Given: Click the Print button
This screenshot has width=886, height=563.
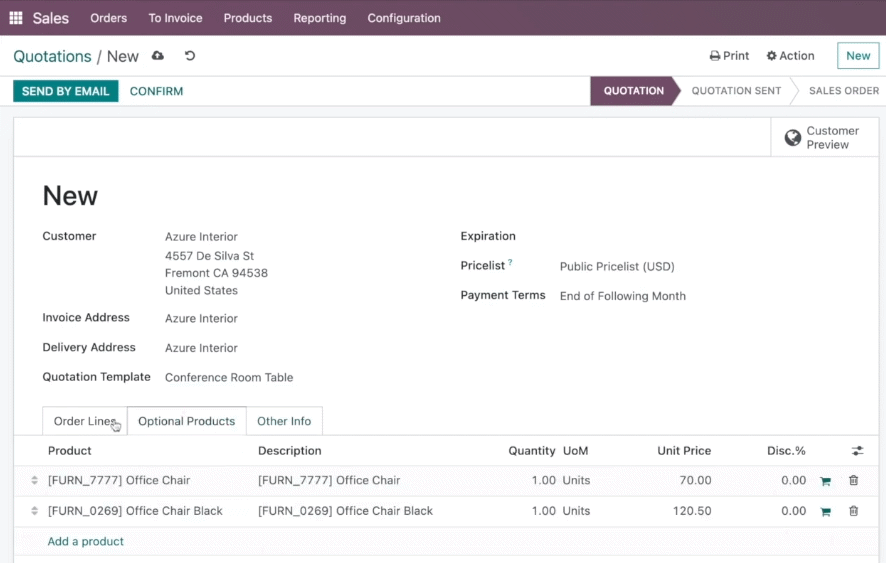Looking at the screenshot, I should [729, 56].
